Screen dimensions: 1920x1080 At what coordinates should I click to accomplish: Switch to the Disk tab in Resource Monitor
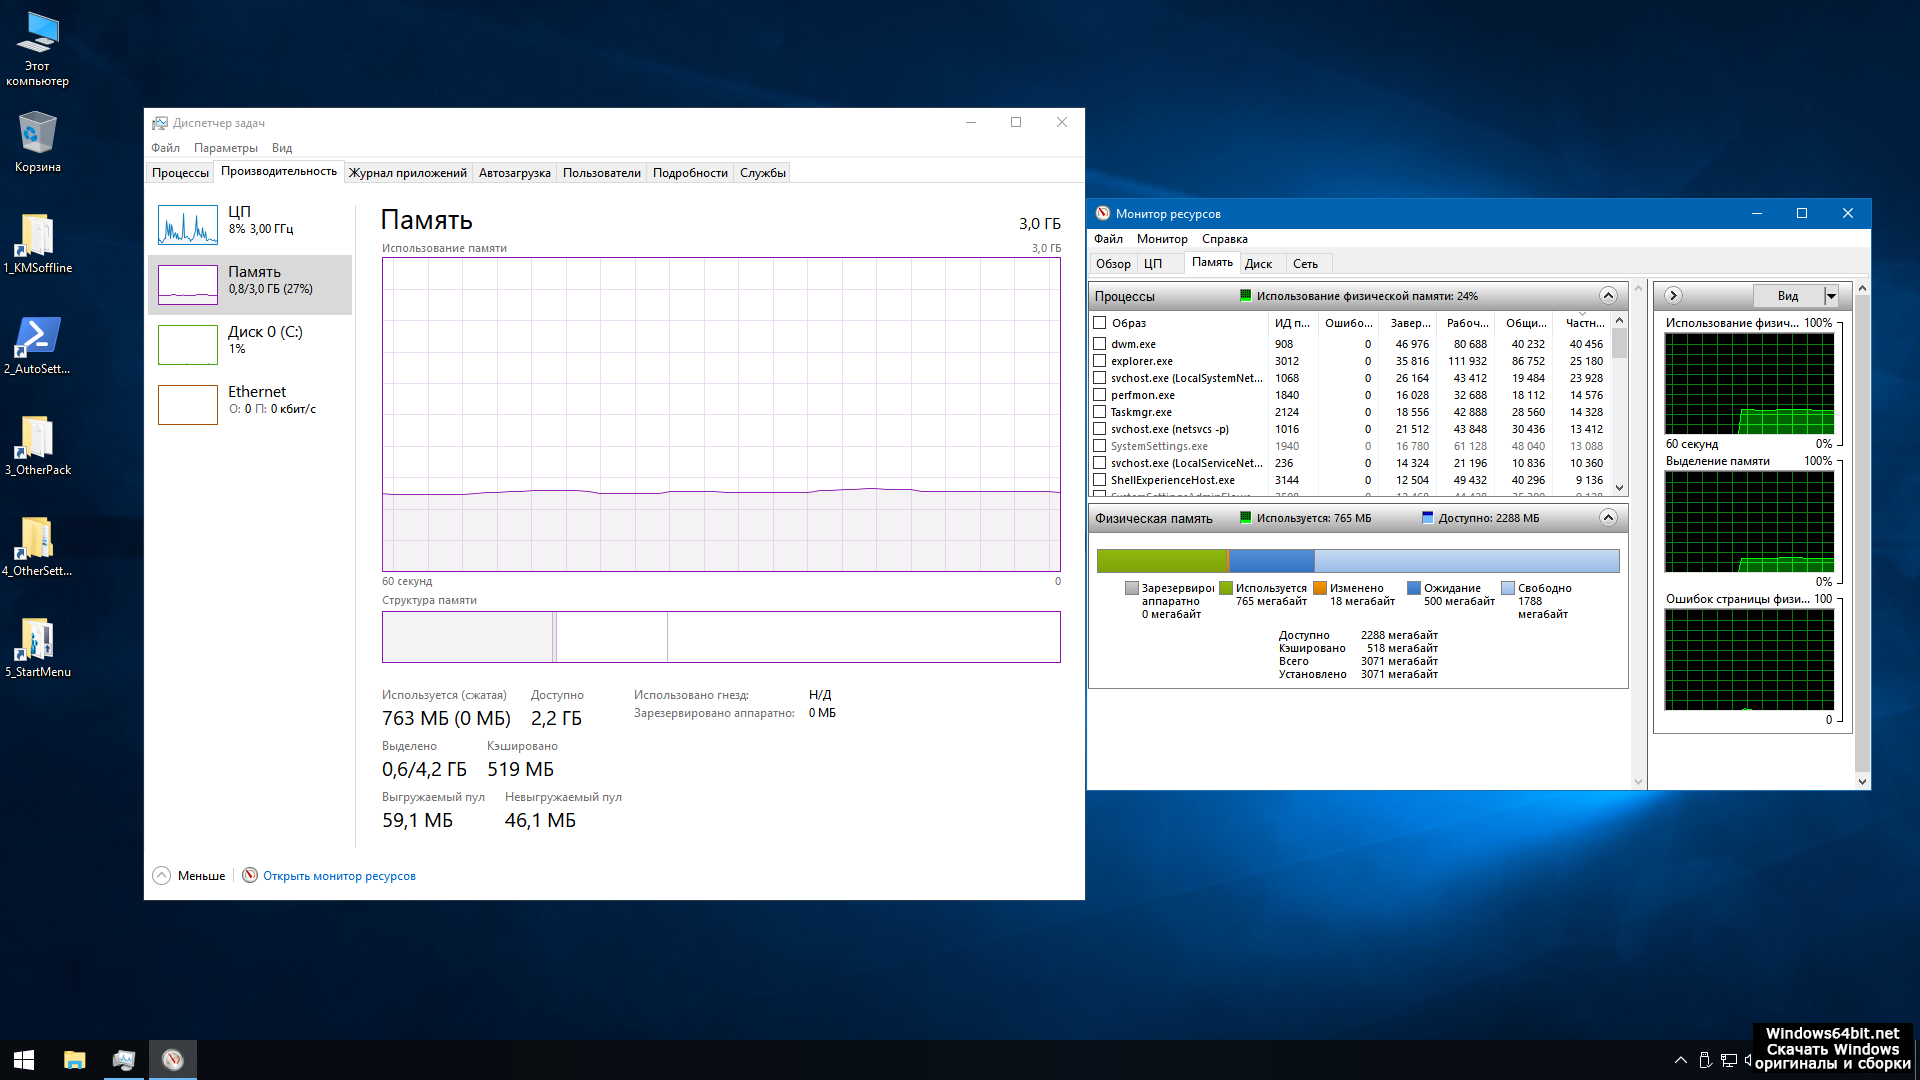tap(1258, 264)
